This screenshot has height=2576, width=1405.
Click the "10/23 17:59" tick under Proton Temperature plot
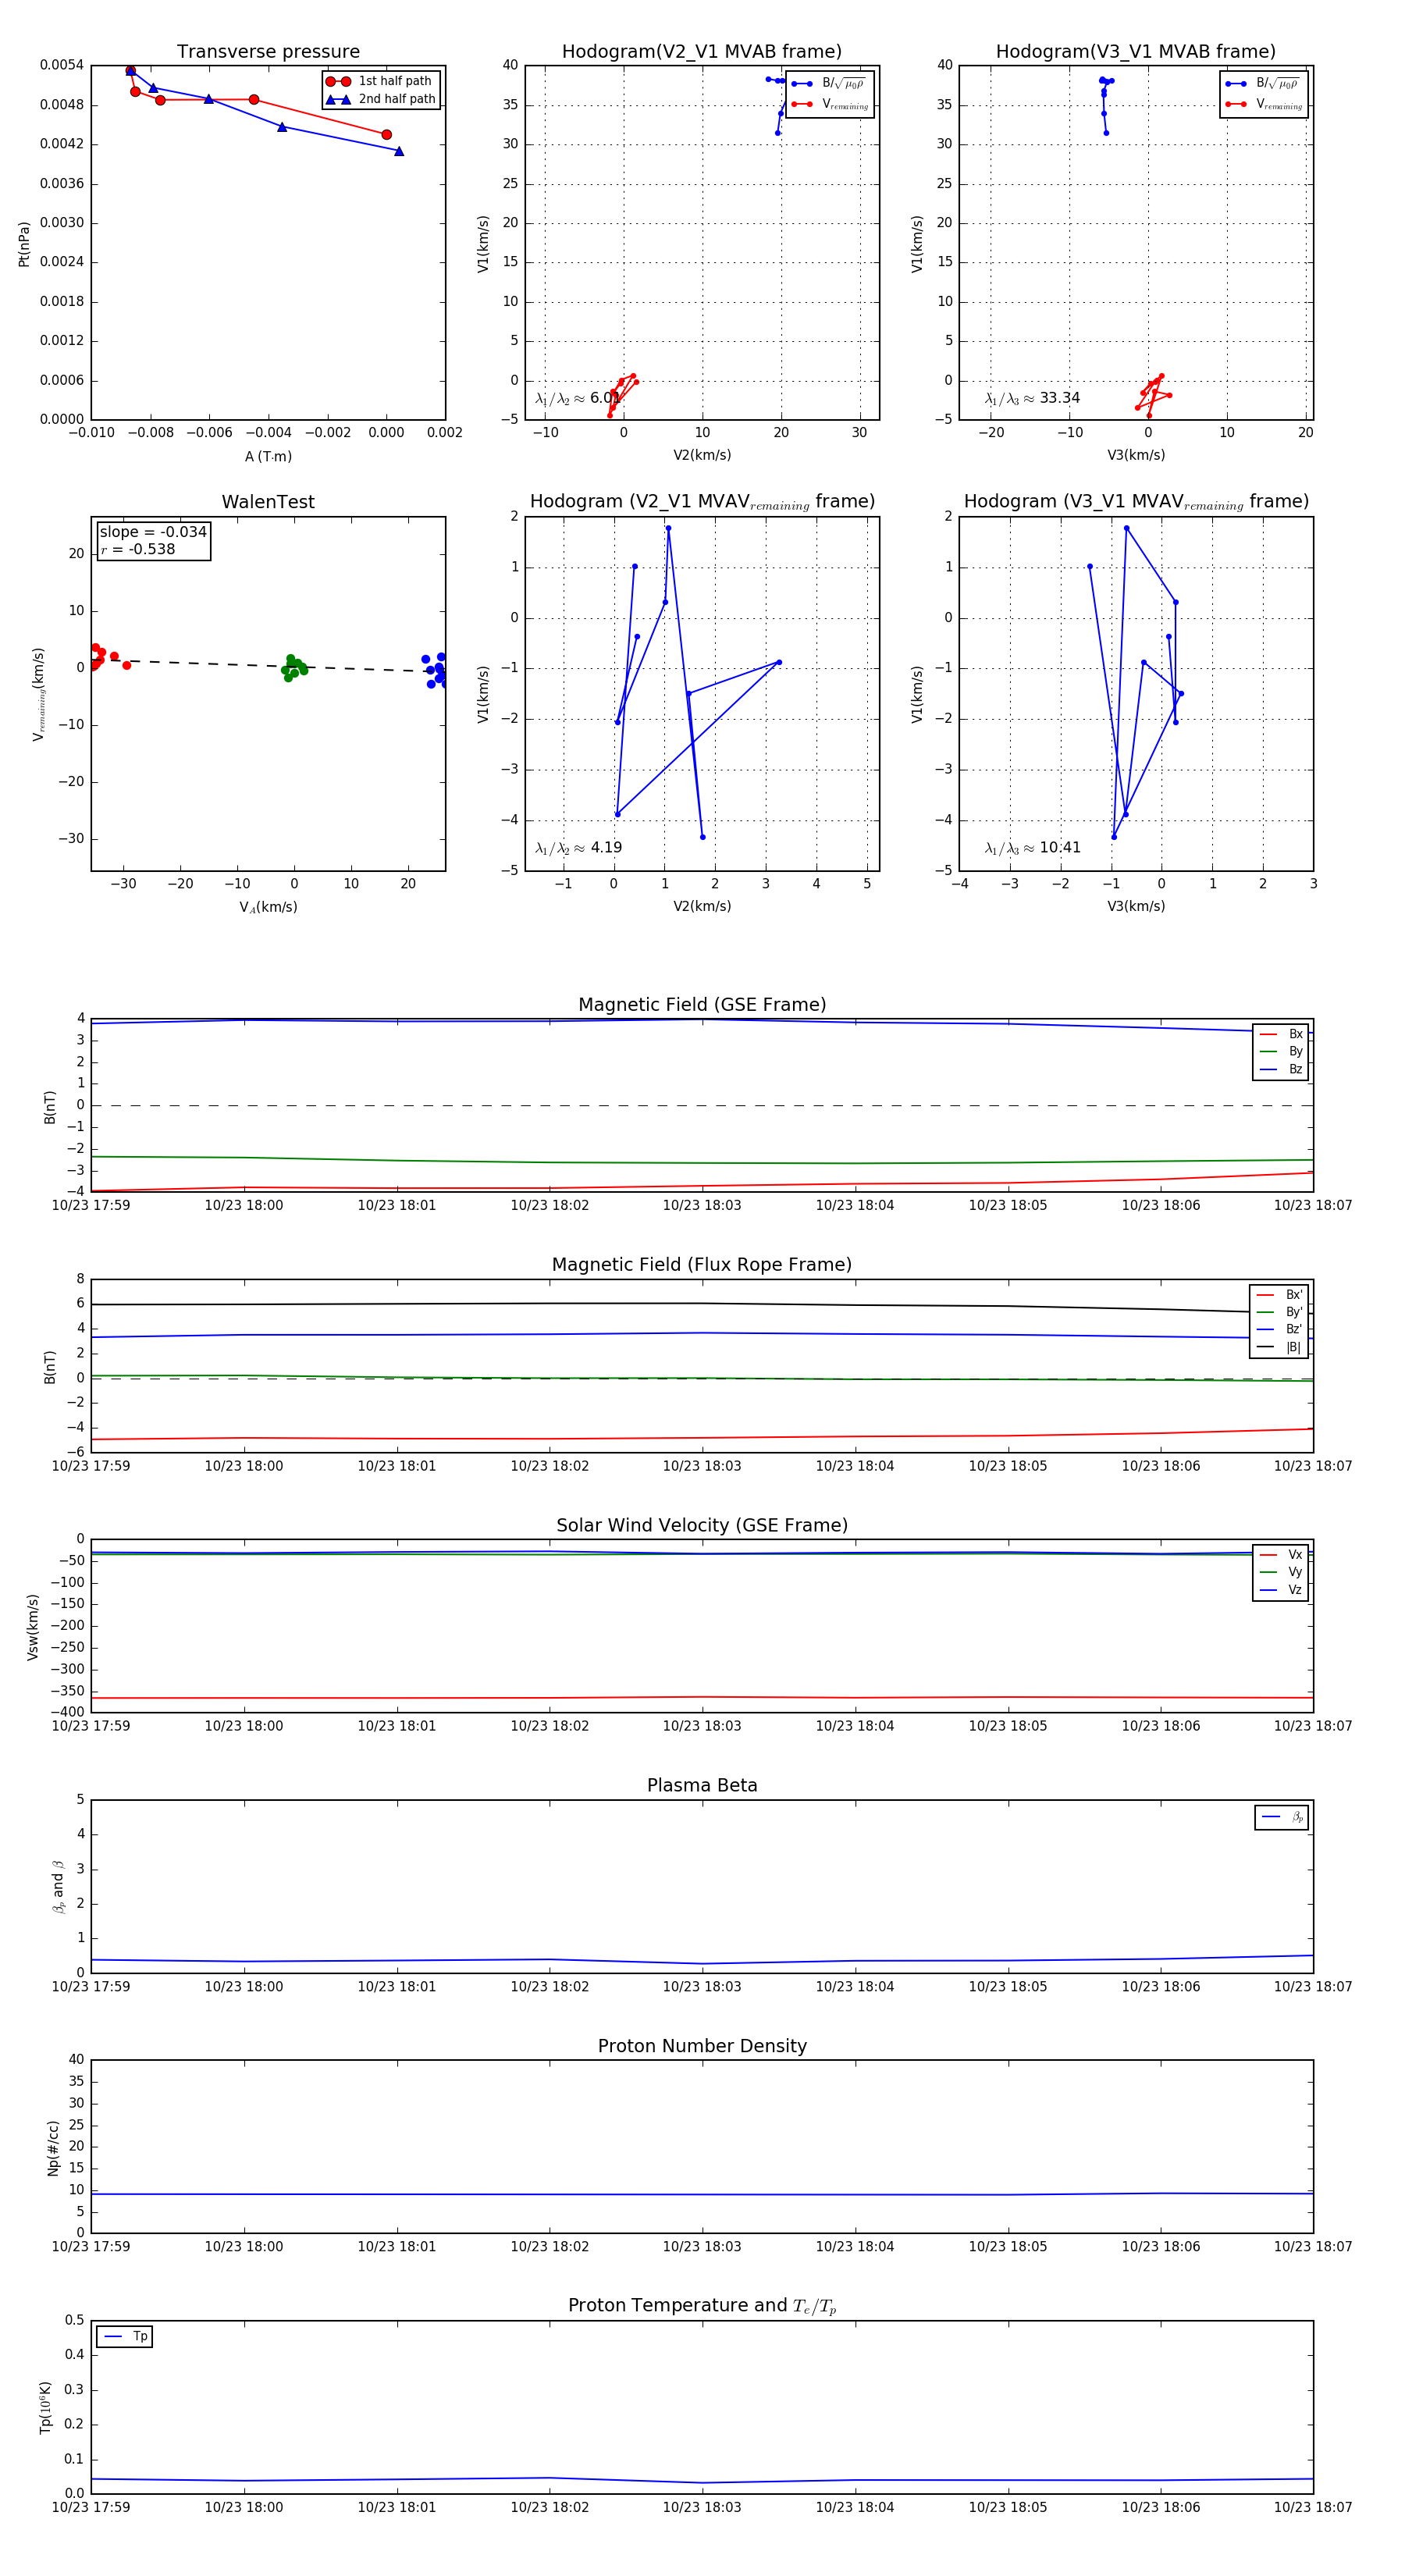click(x=91, y=2507)
